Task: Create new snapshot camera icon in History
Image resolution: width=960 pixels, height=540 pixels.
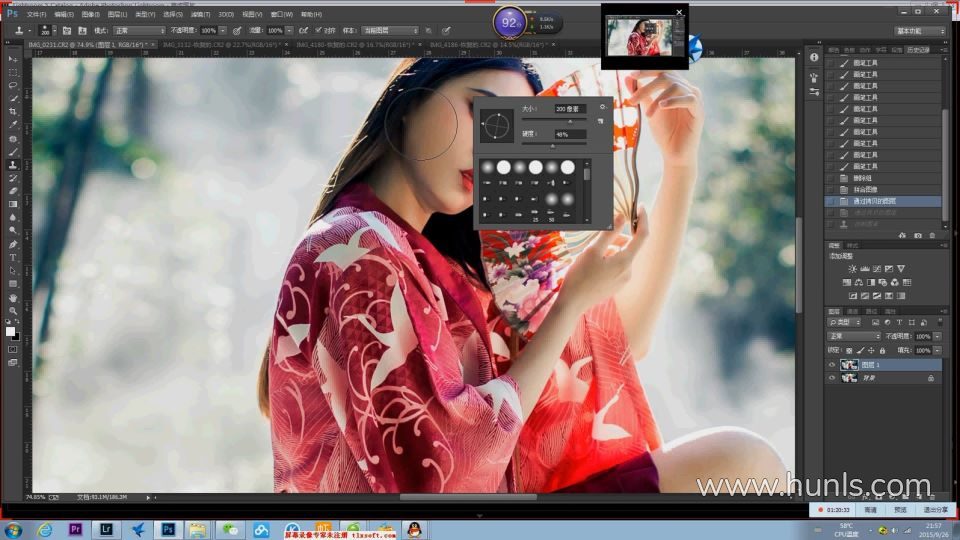Action: pyautogui.click(x=917, y=235)
